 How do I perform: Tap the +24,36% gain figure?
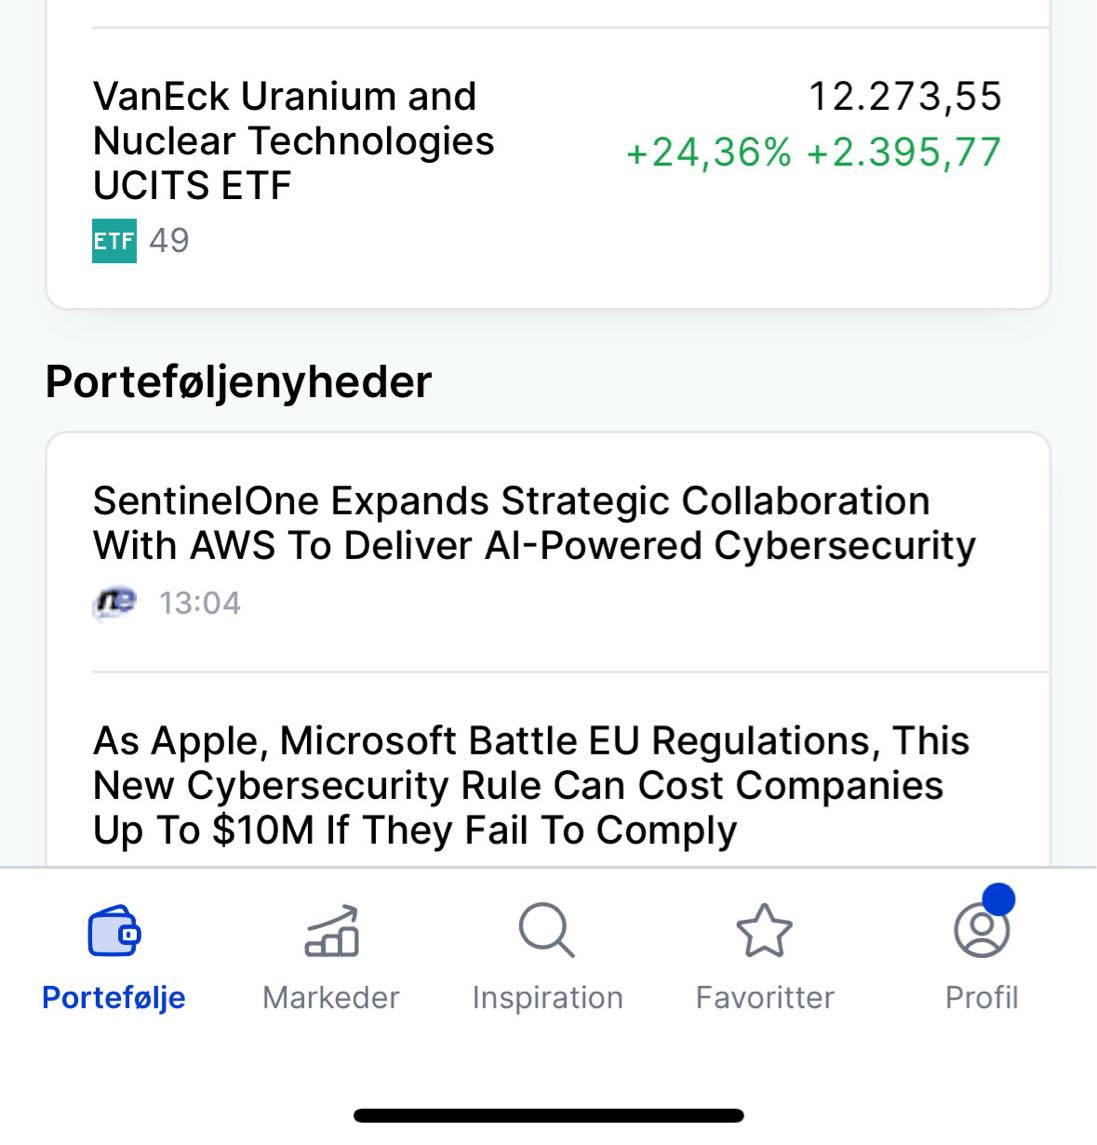(708, 153)
